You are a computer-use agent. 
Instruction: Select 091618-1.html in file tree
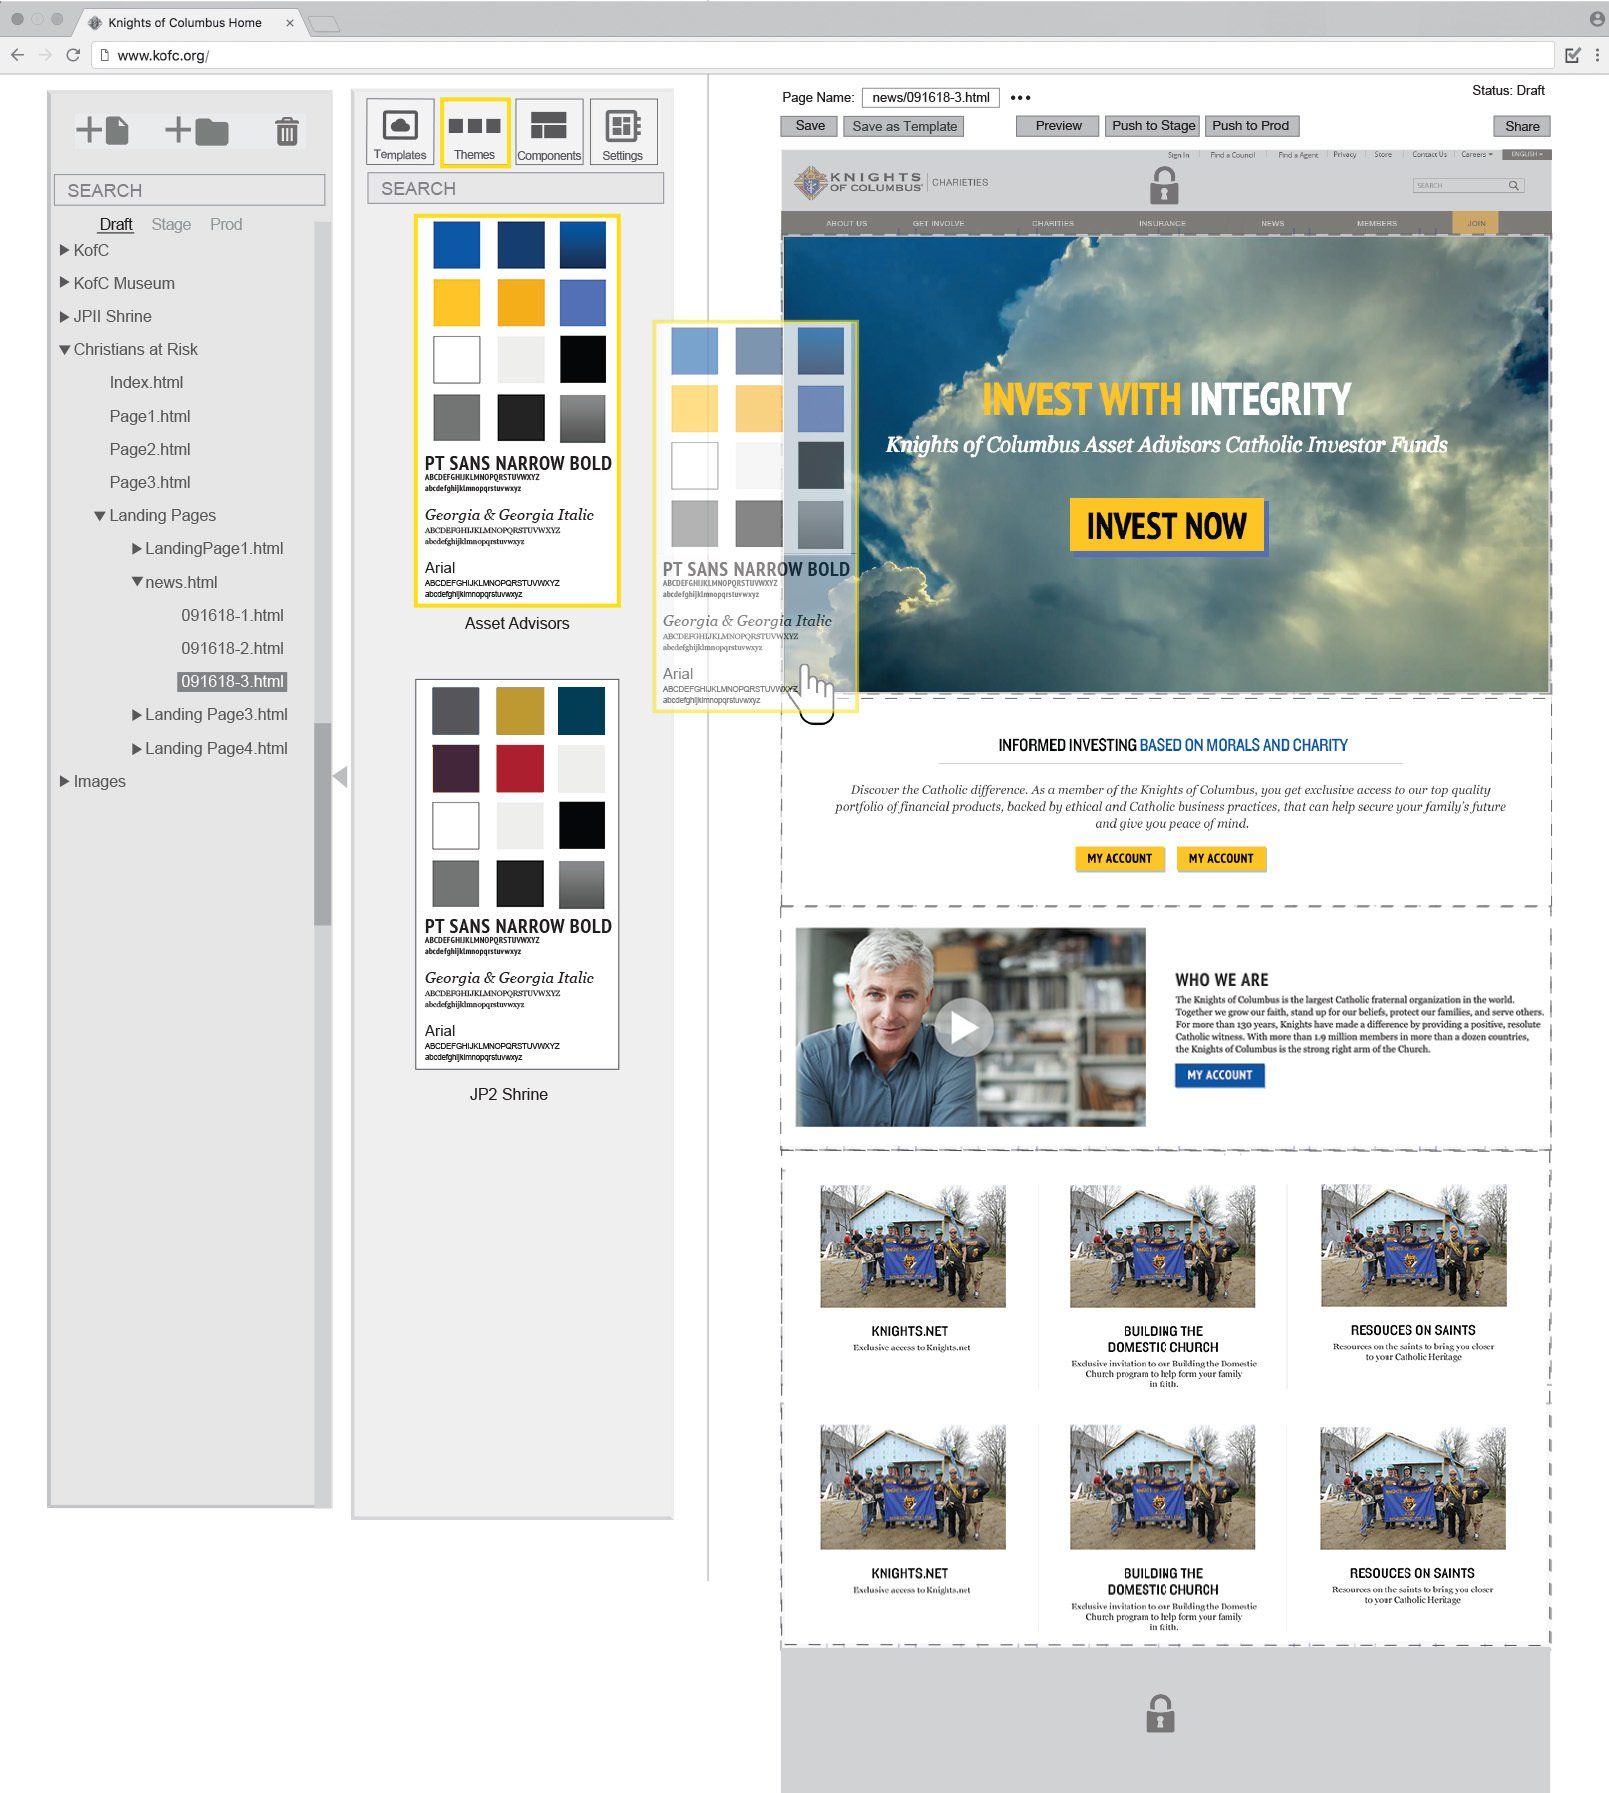tap(232, 615)
